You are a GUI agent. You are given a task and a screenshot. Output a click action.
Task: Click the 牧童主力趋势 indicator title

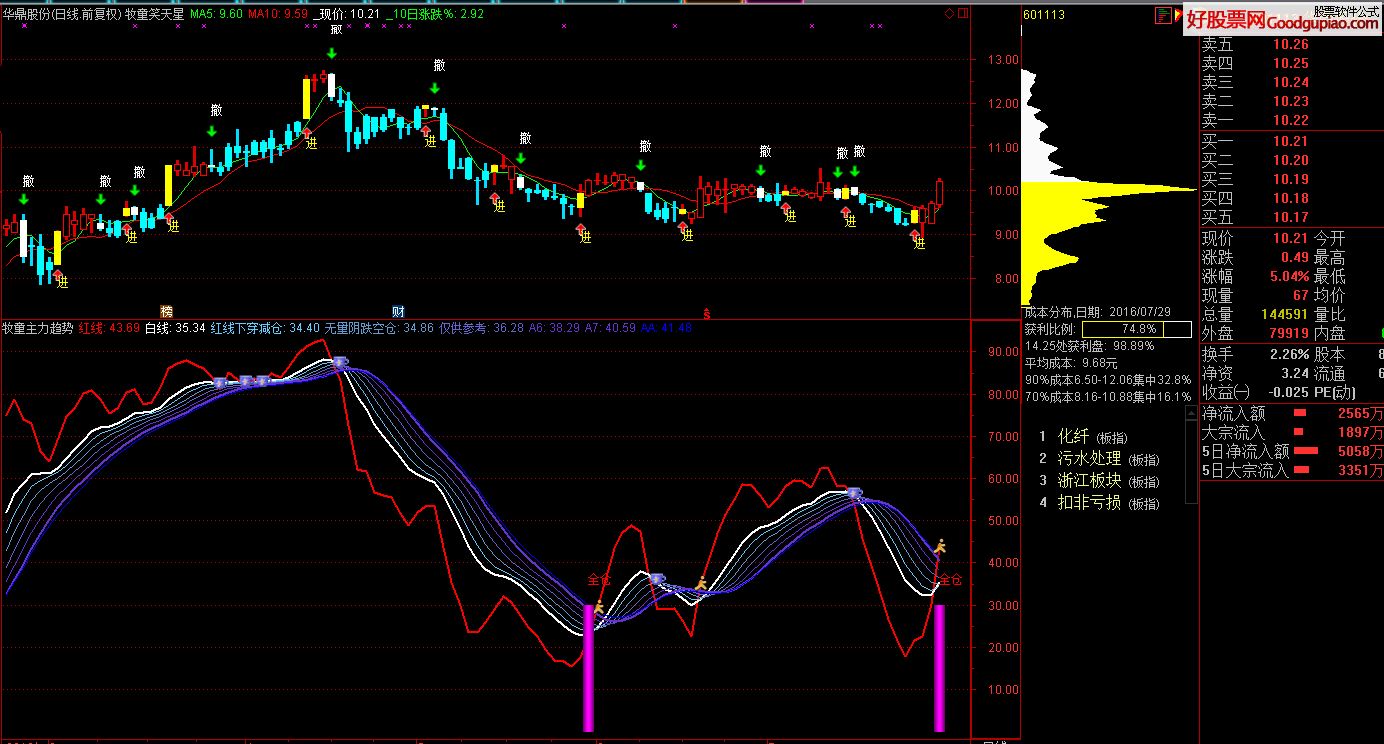tap(38, 328)
